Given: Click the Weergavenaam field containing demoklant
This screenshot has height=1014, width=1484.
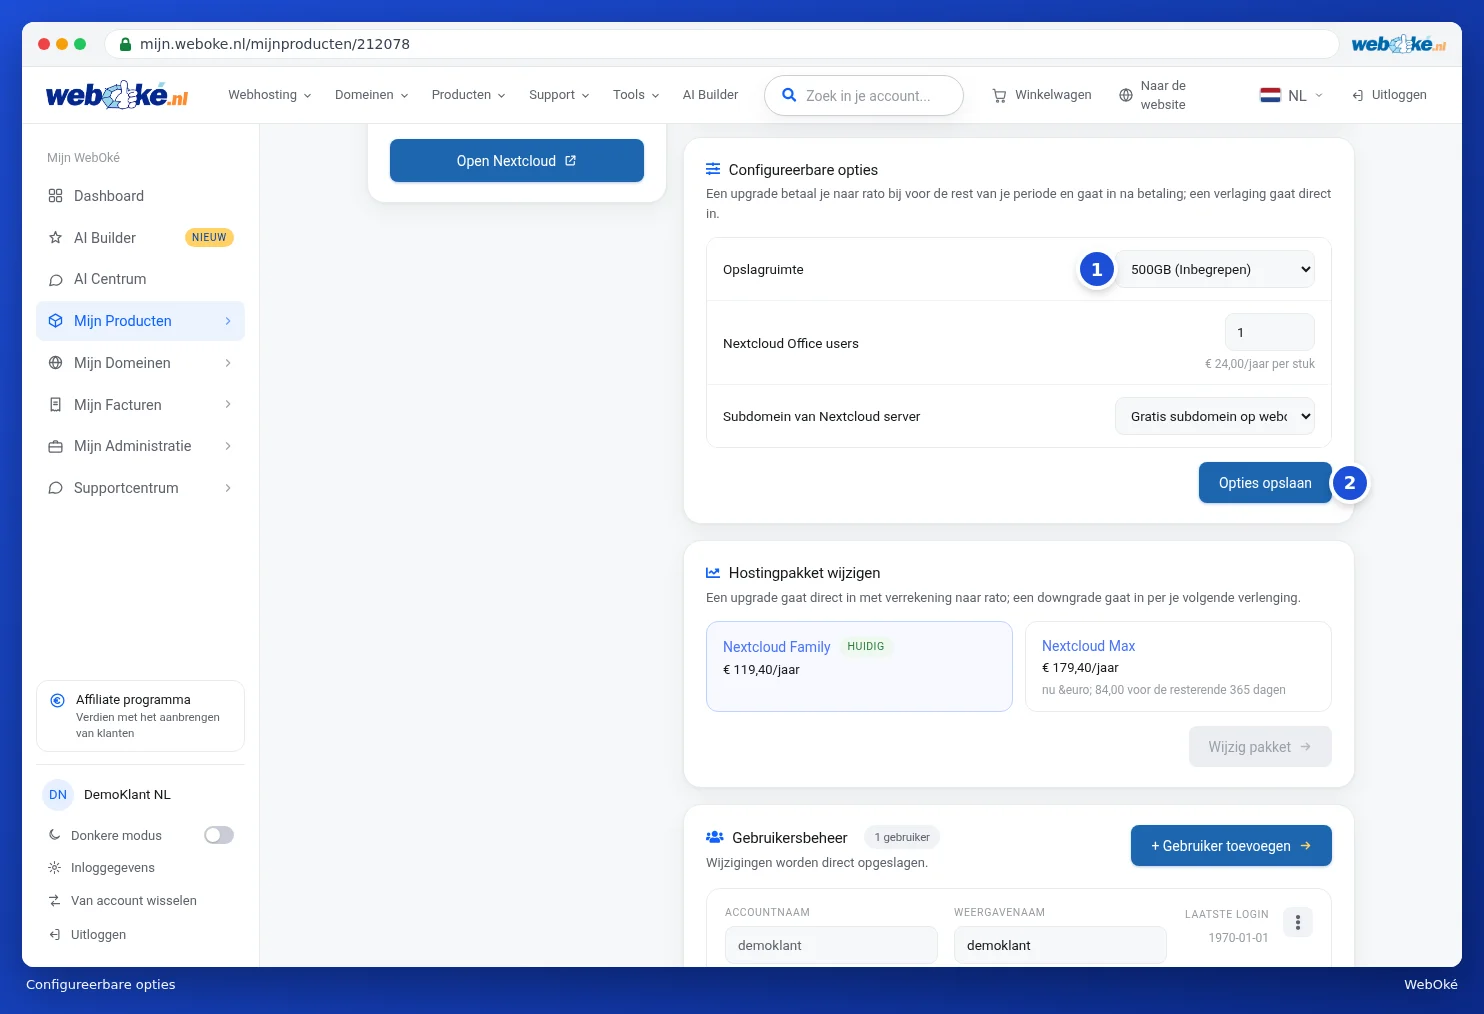Looking at the screenshot, I should click(x=1060, y=945).
